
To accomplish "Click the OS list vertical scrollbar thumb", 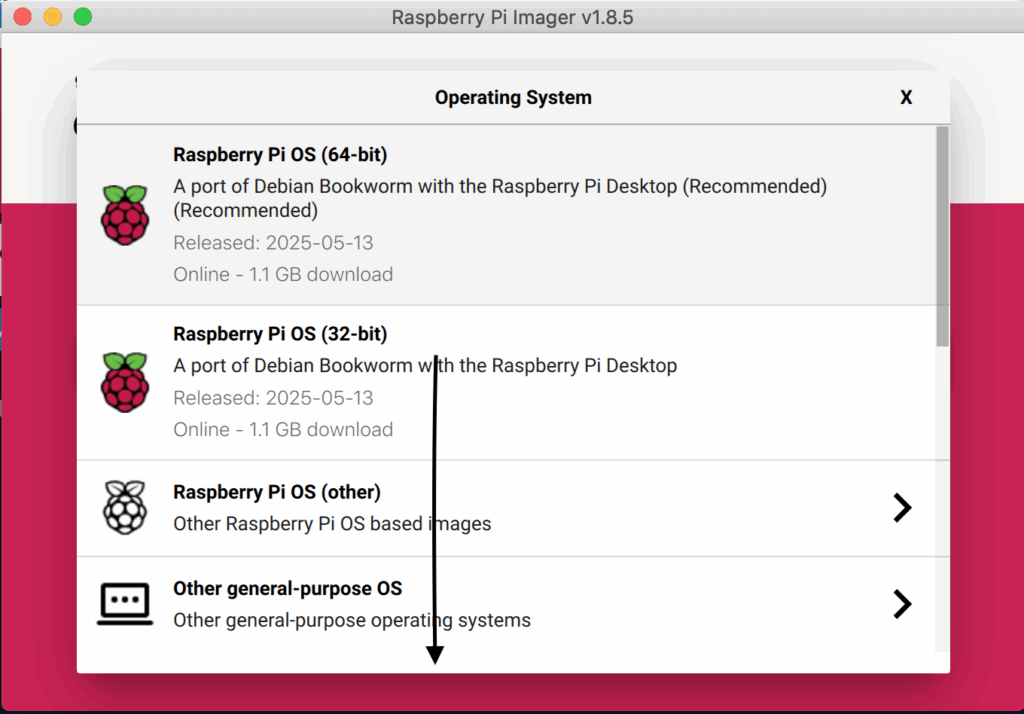I will [x=942, y=236].
